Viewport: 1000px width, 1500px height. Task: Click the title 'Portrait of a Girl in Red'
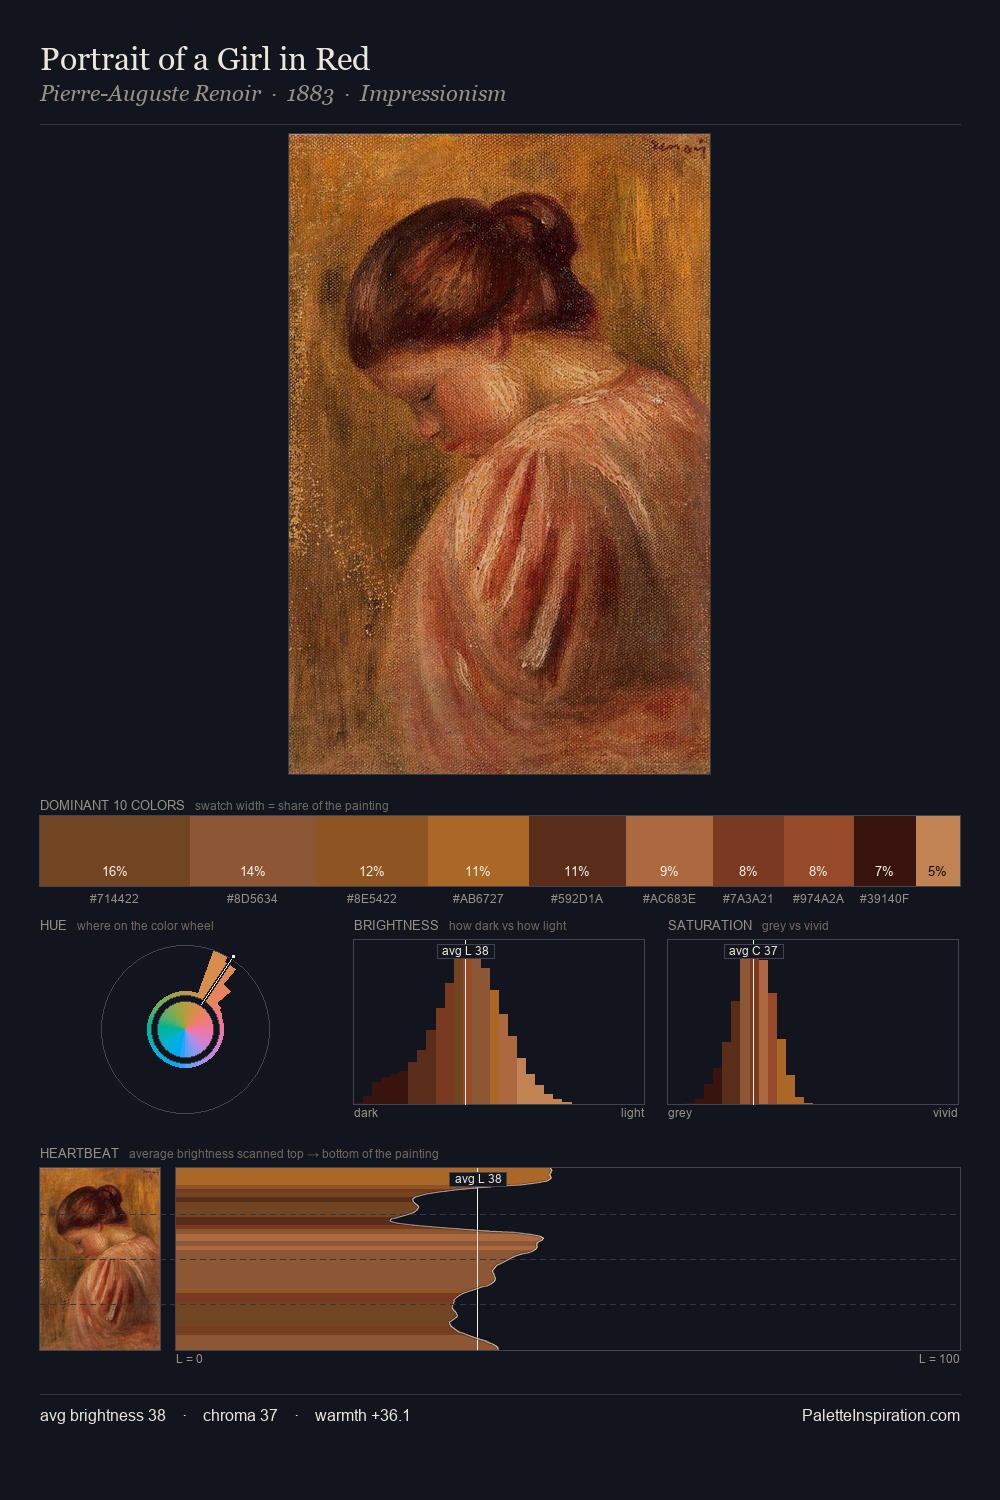(x=205, y=59)
